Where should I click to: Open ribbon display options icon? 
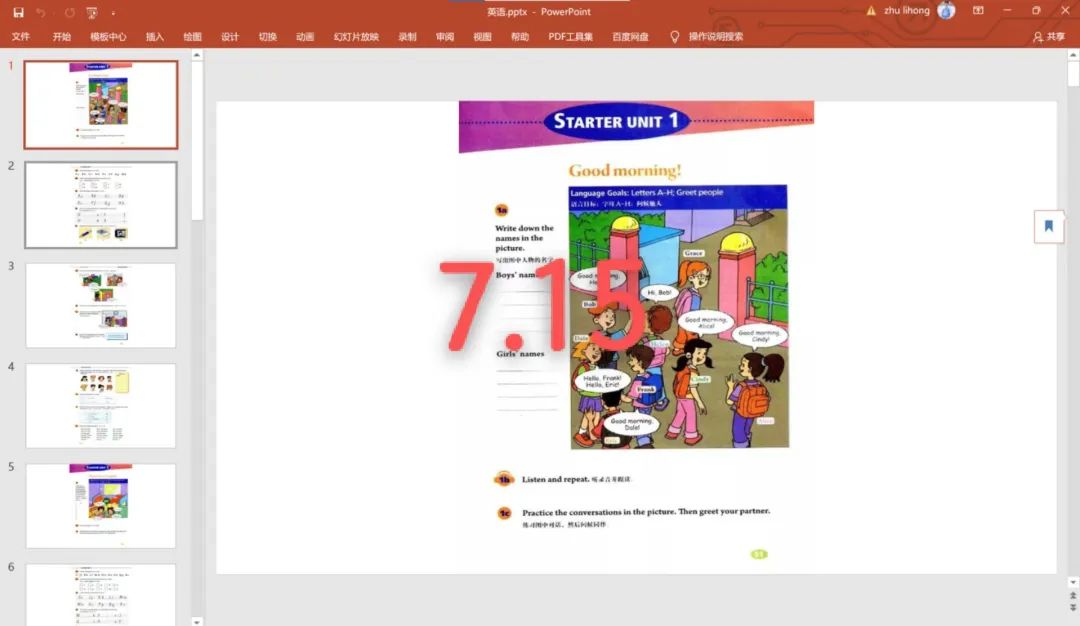[978, 11]
